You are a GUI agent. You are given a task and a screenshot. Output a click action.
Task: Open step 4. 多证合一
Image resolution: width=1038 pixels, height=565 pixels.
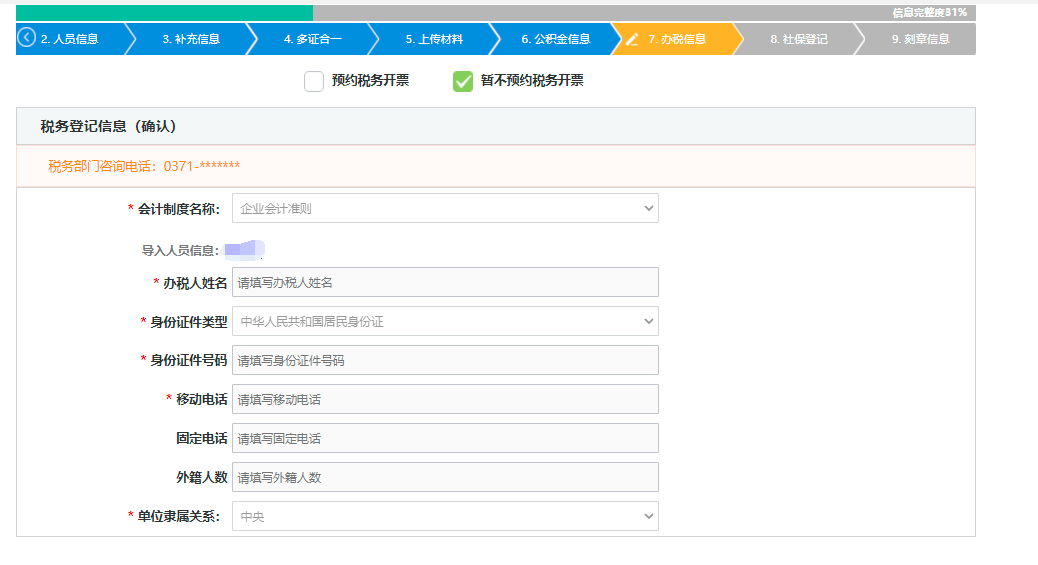[312, 39]
